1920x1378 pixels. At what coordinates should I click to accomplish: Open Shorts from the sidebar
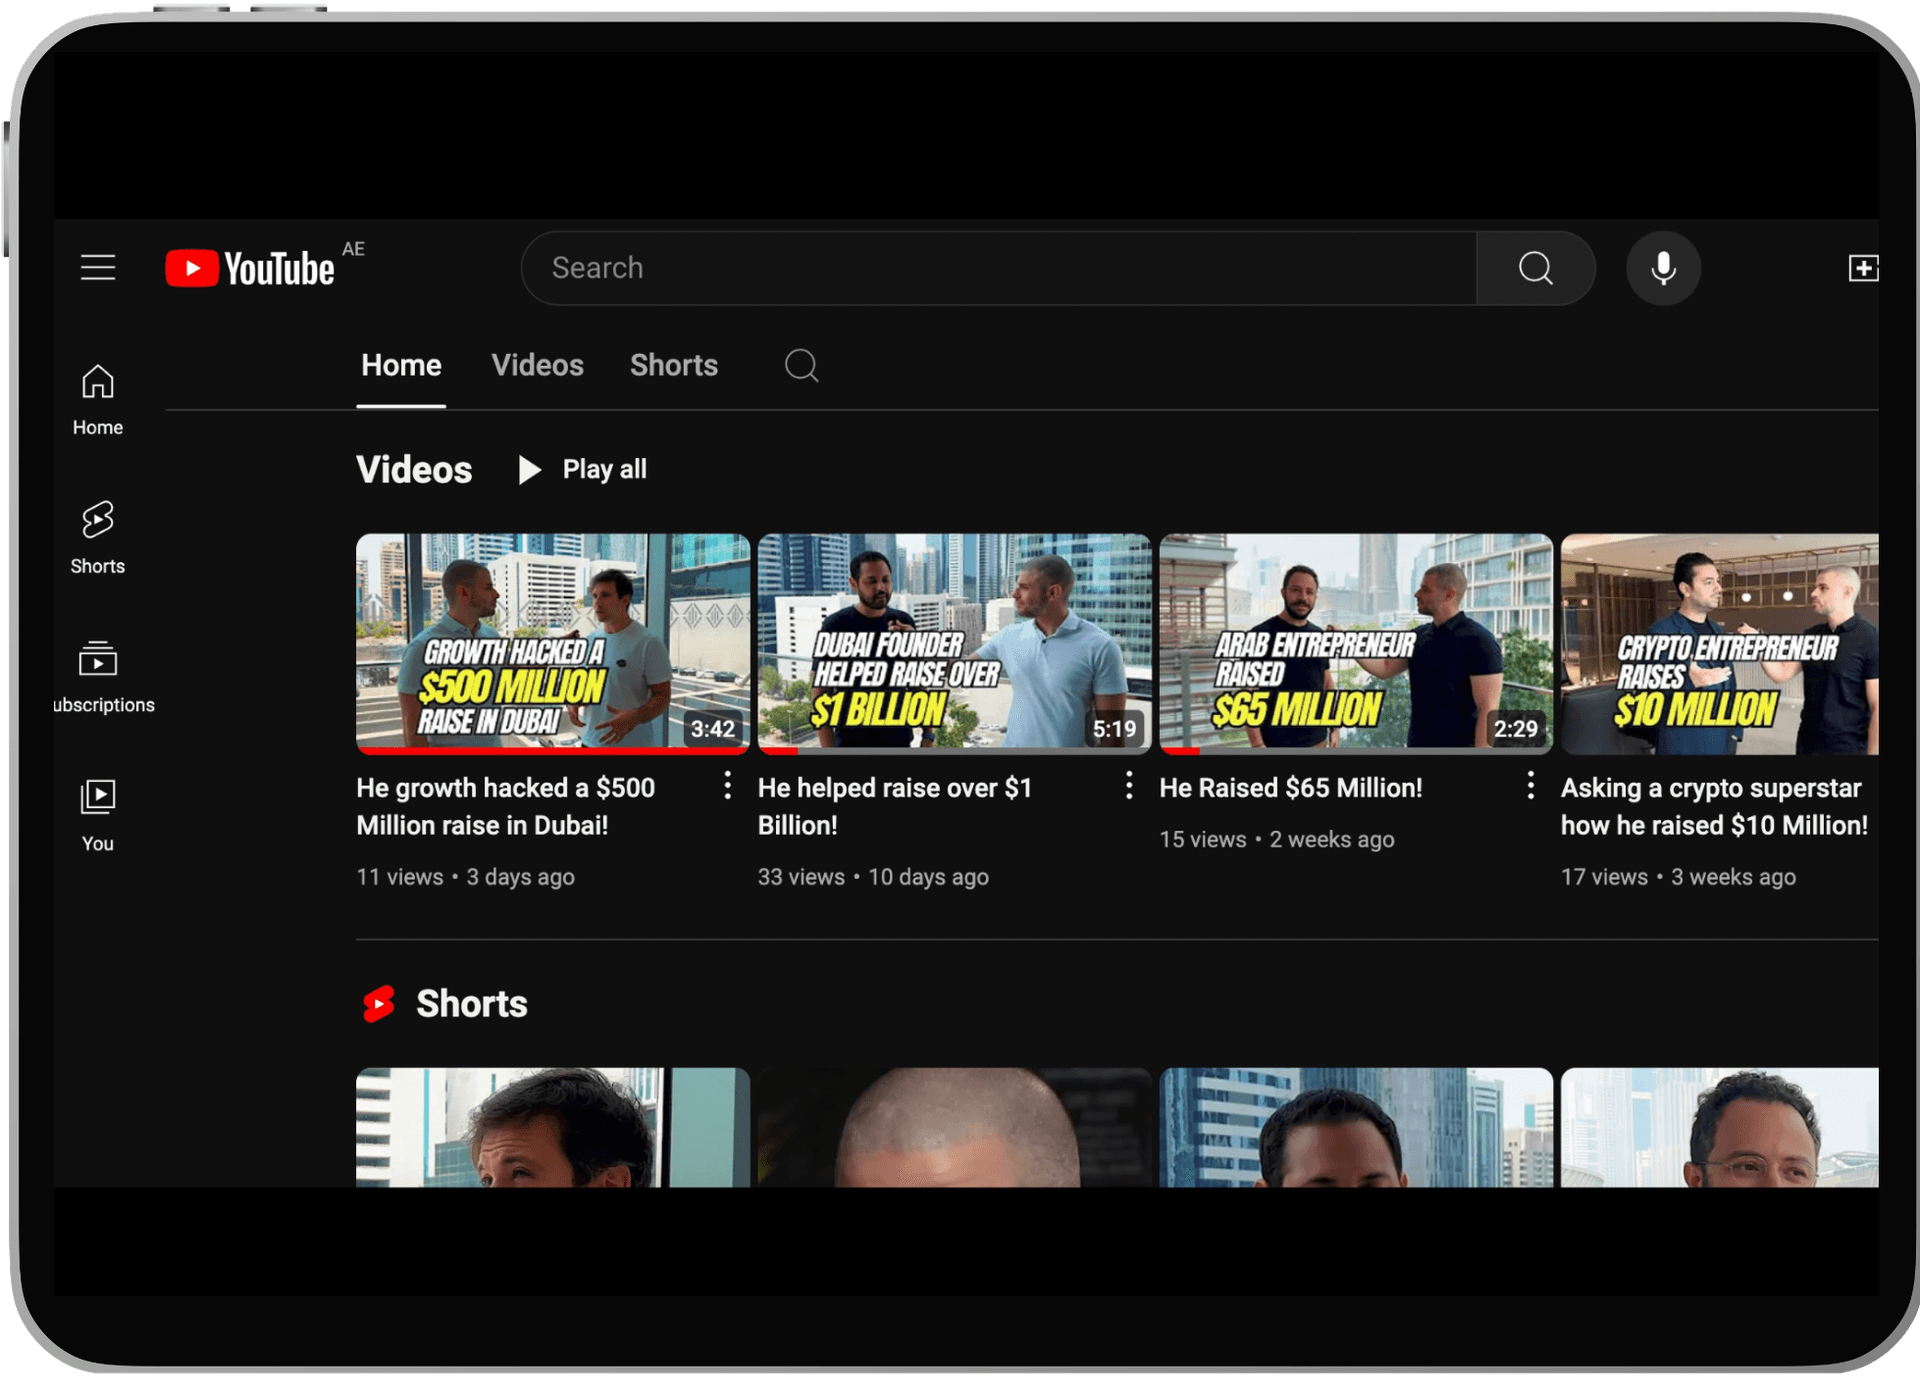coord(98,538)
